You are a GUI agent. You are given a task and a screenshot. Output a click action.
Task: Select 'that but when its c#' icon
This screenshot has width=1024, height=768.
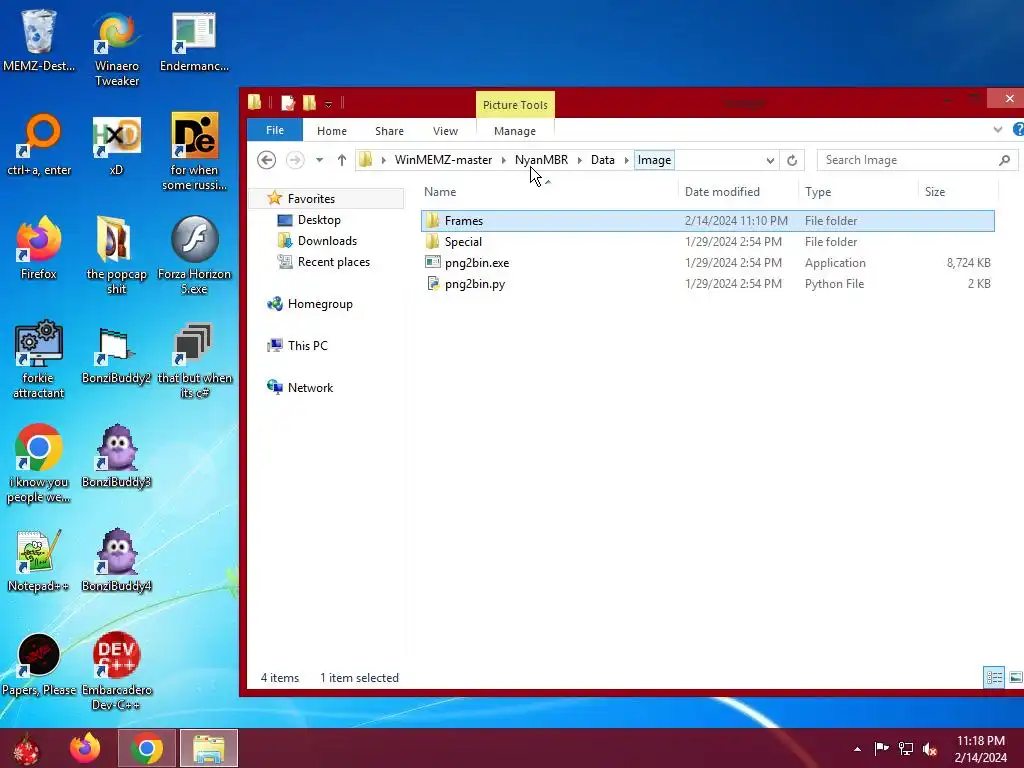pyautogui.click(x=194, y=360)
